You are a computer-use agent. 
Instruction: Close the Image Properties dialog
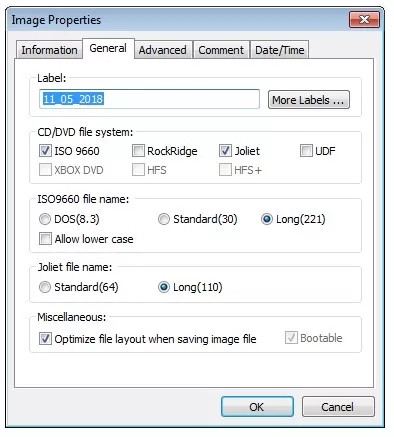[364, 20]
